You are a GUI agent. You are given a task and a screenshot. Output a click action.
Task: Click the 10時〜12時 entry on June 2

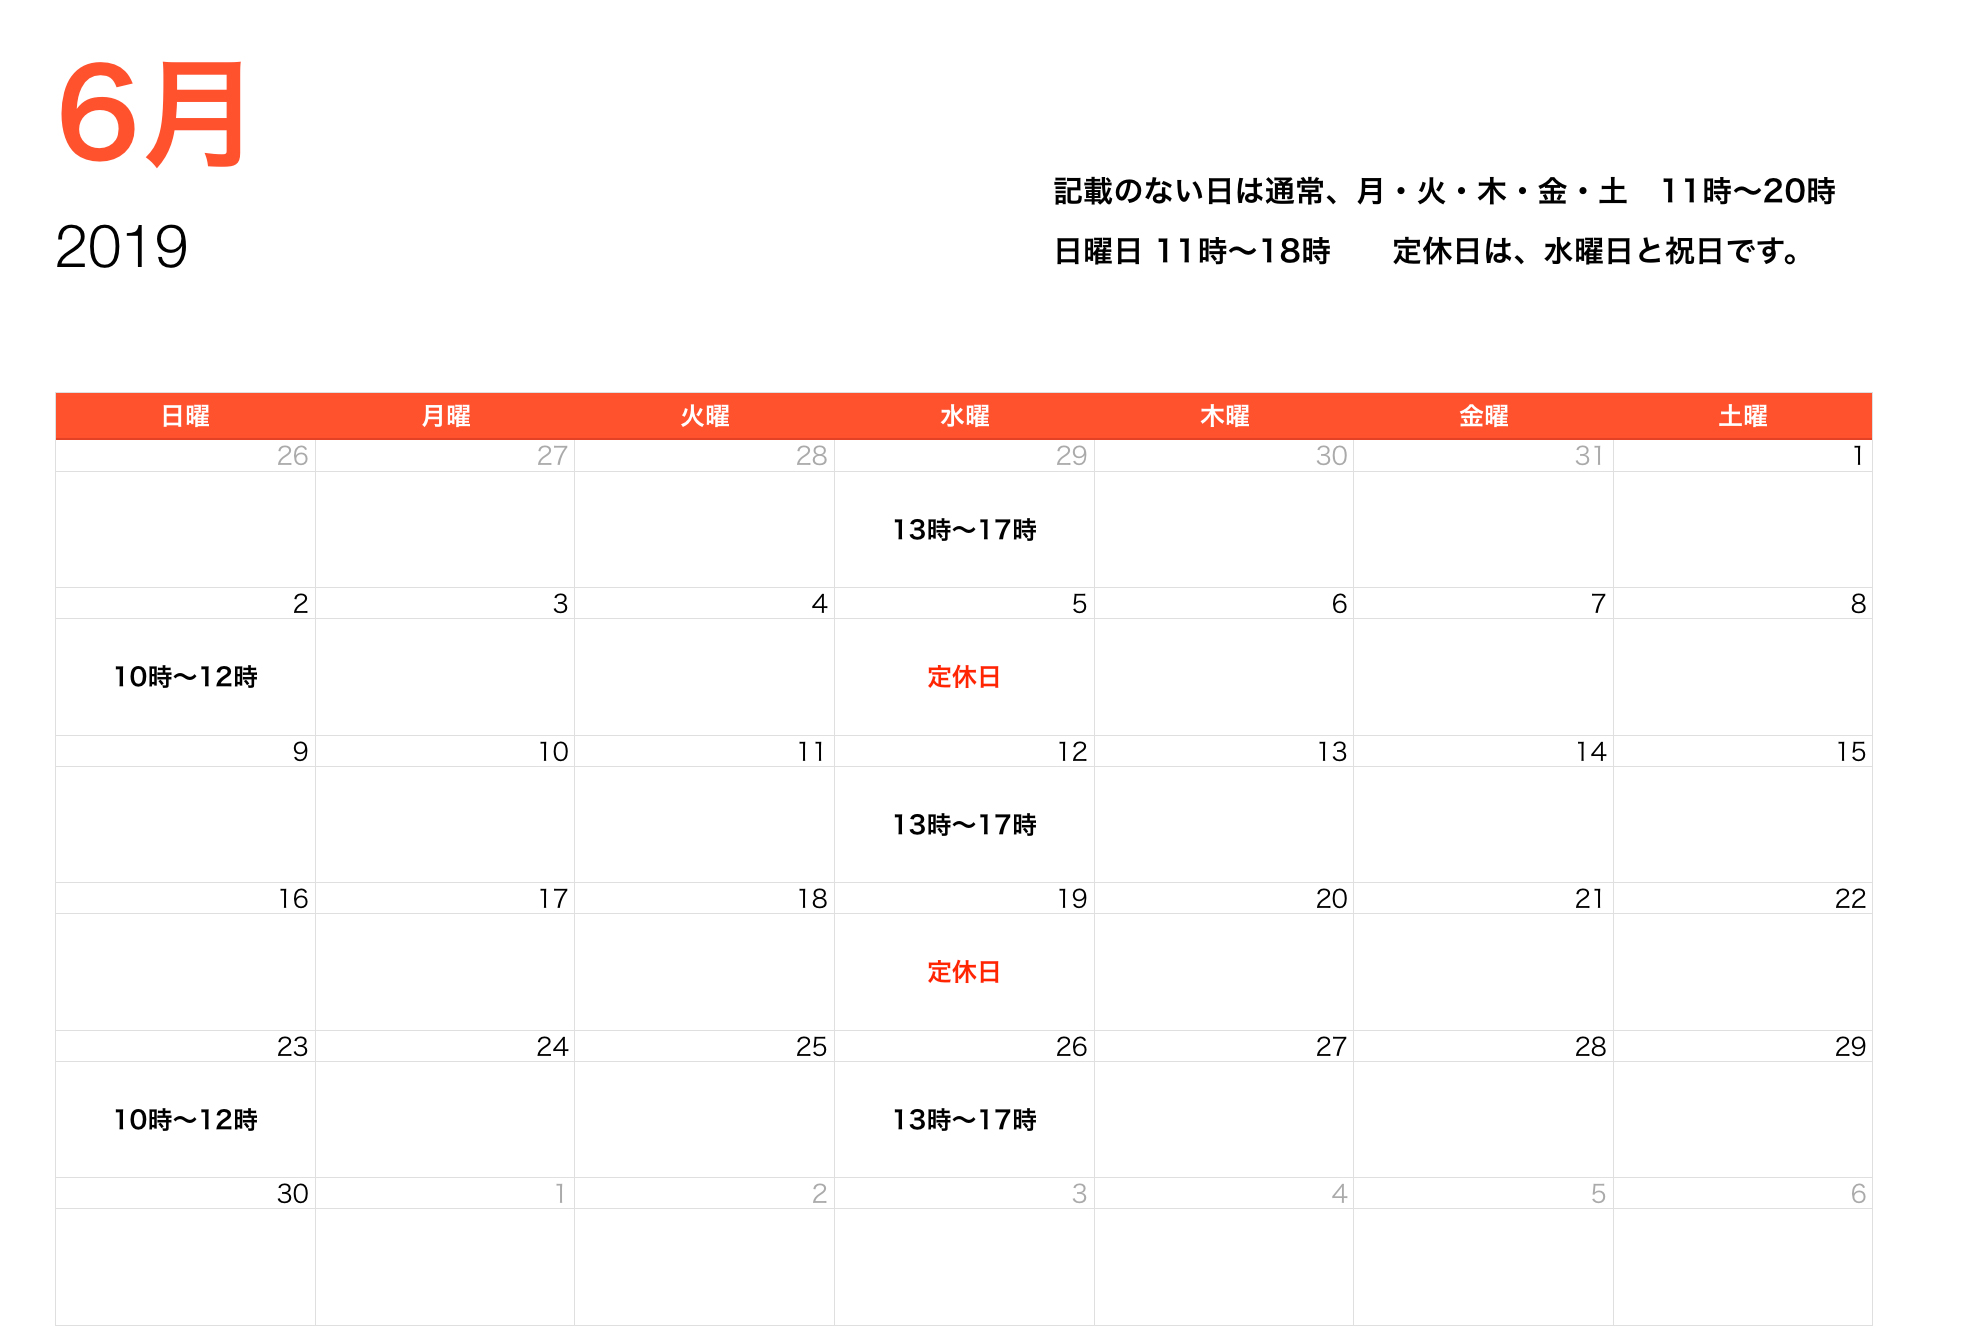(186, 676)
